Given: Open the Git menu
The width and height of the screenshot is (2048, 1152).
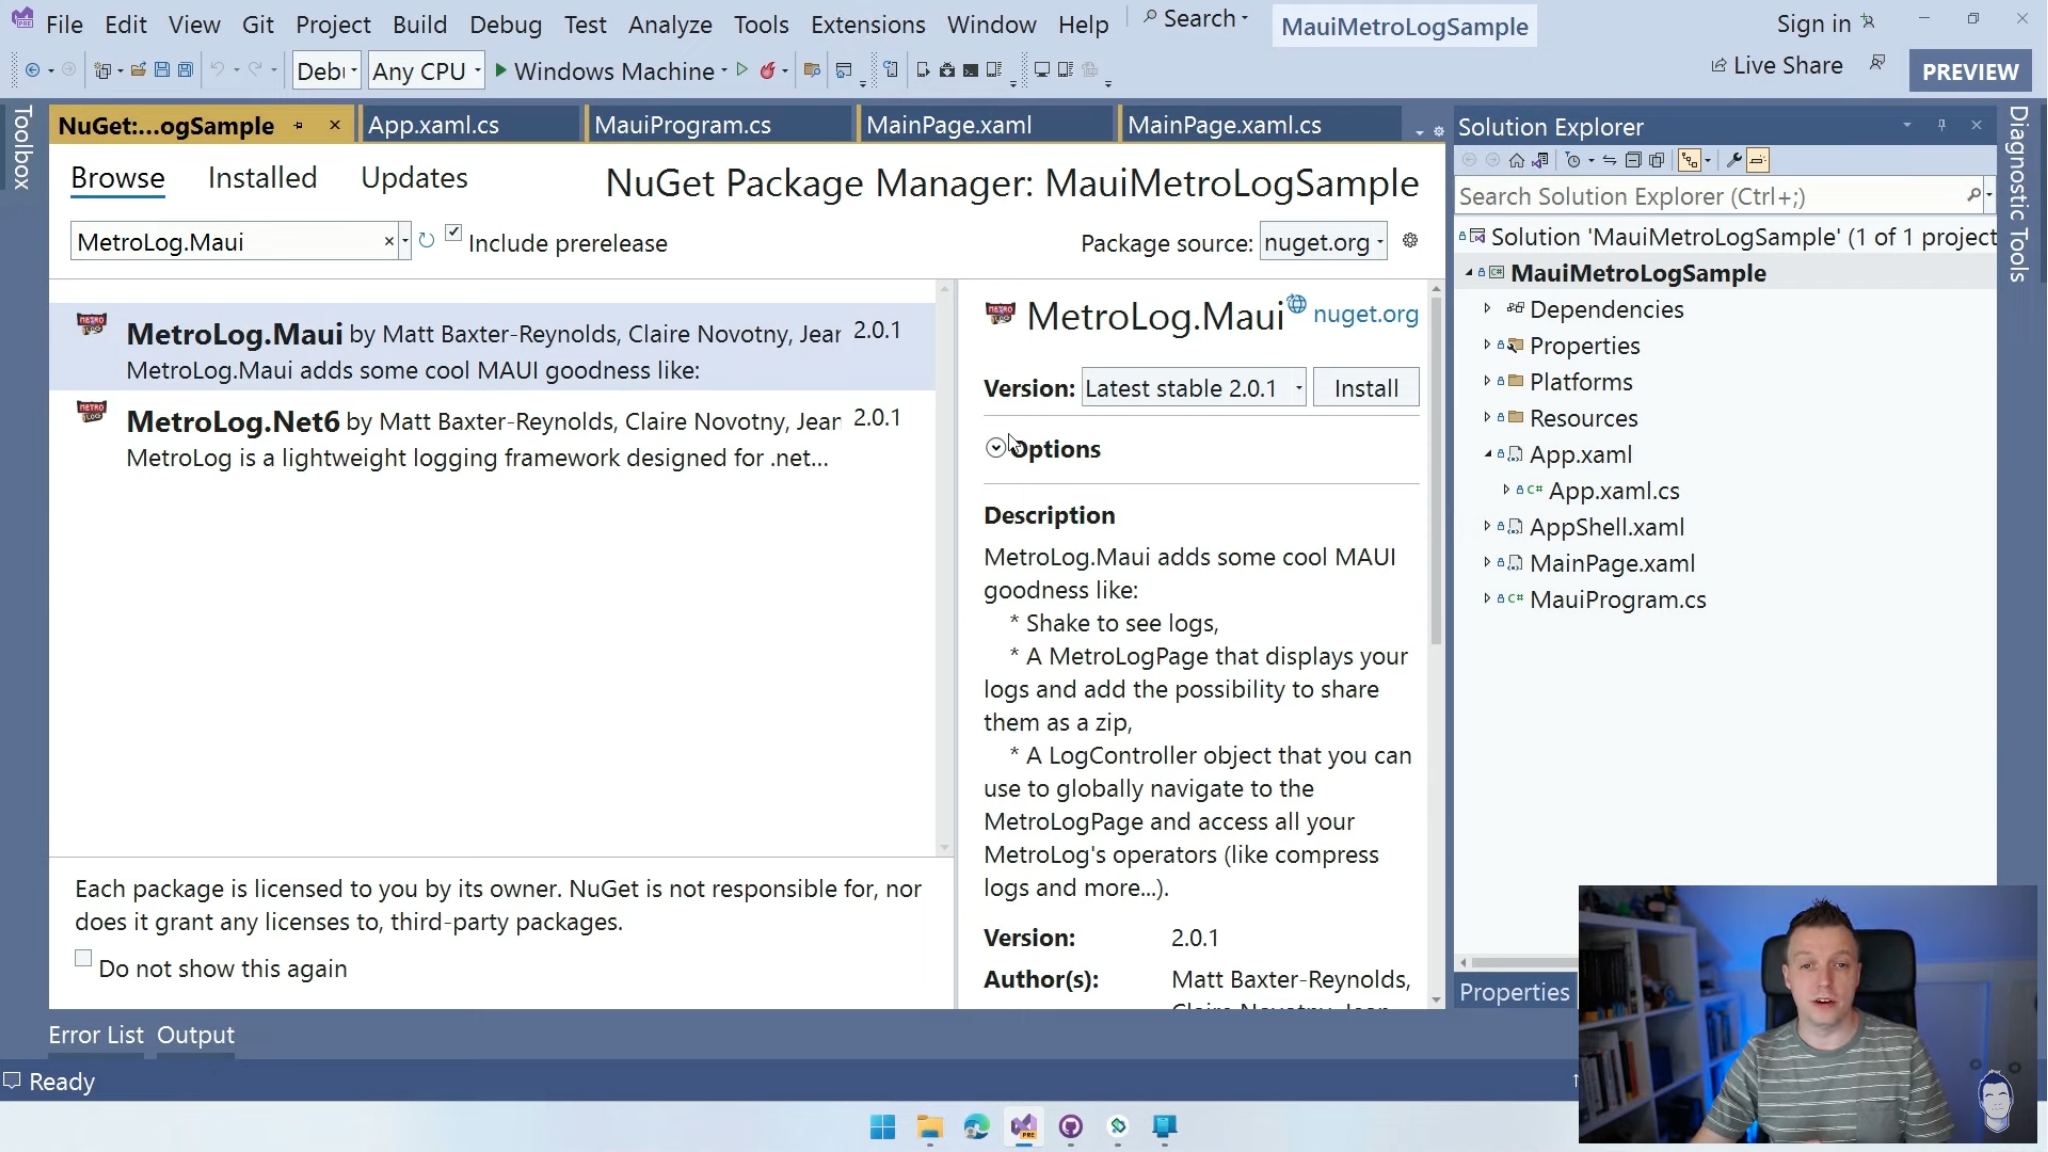Looking at the screenshot, I should (x=257, y=24).
